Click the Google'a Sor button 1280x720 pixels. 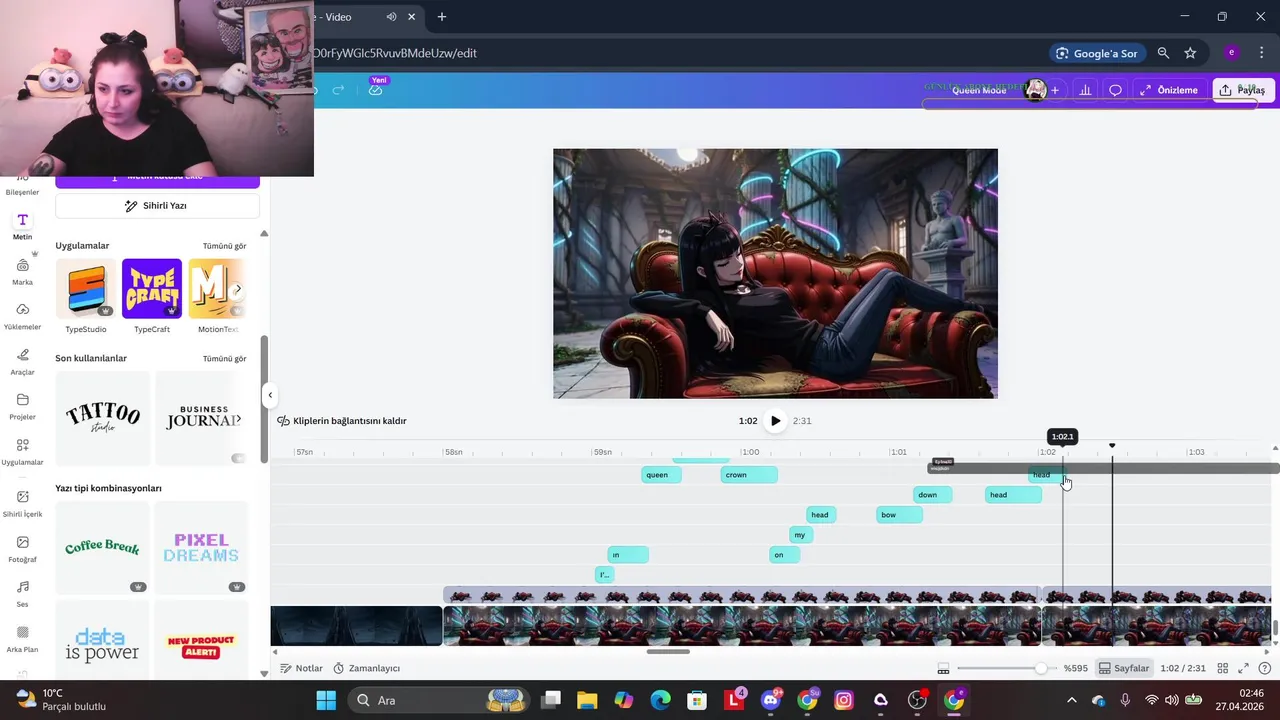(1096, 53)
